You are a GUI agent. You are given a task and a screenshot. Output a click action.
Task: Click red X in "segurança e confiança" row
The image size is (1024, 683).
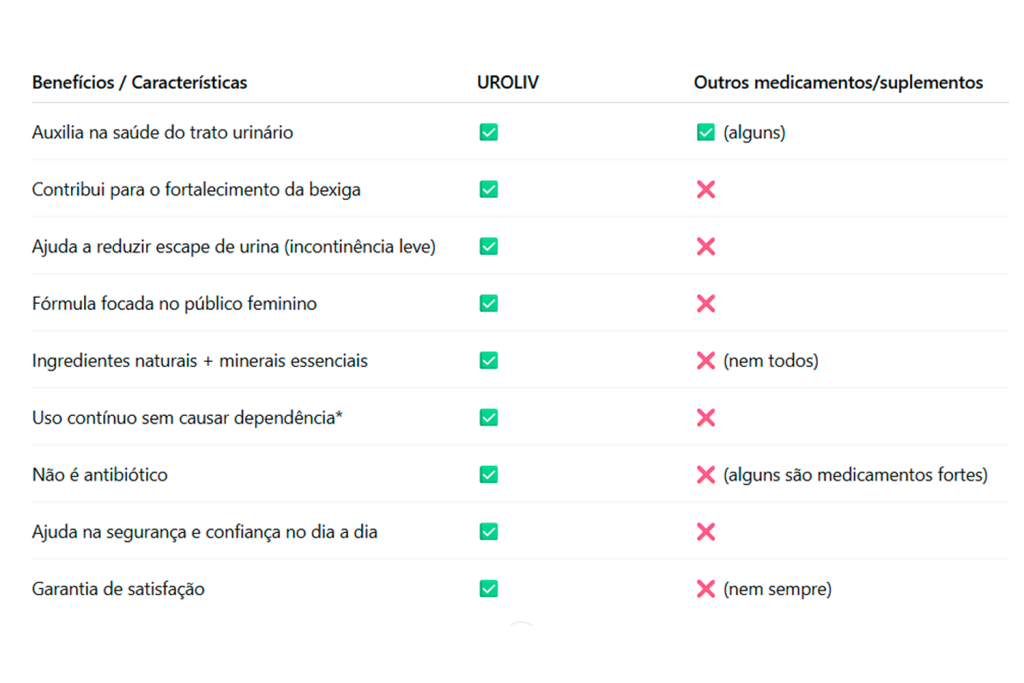click(x=705, y=532)
